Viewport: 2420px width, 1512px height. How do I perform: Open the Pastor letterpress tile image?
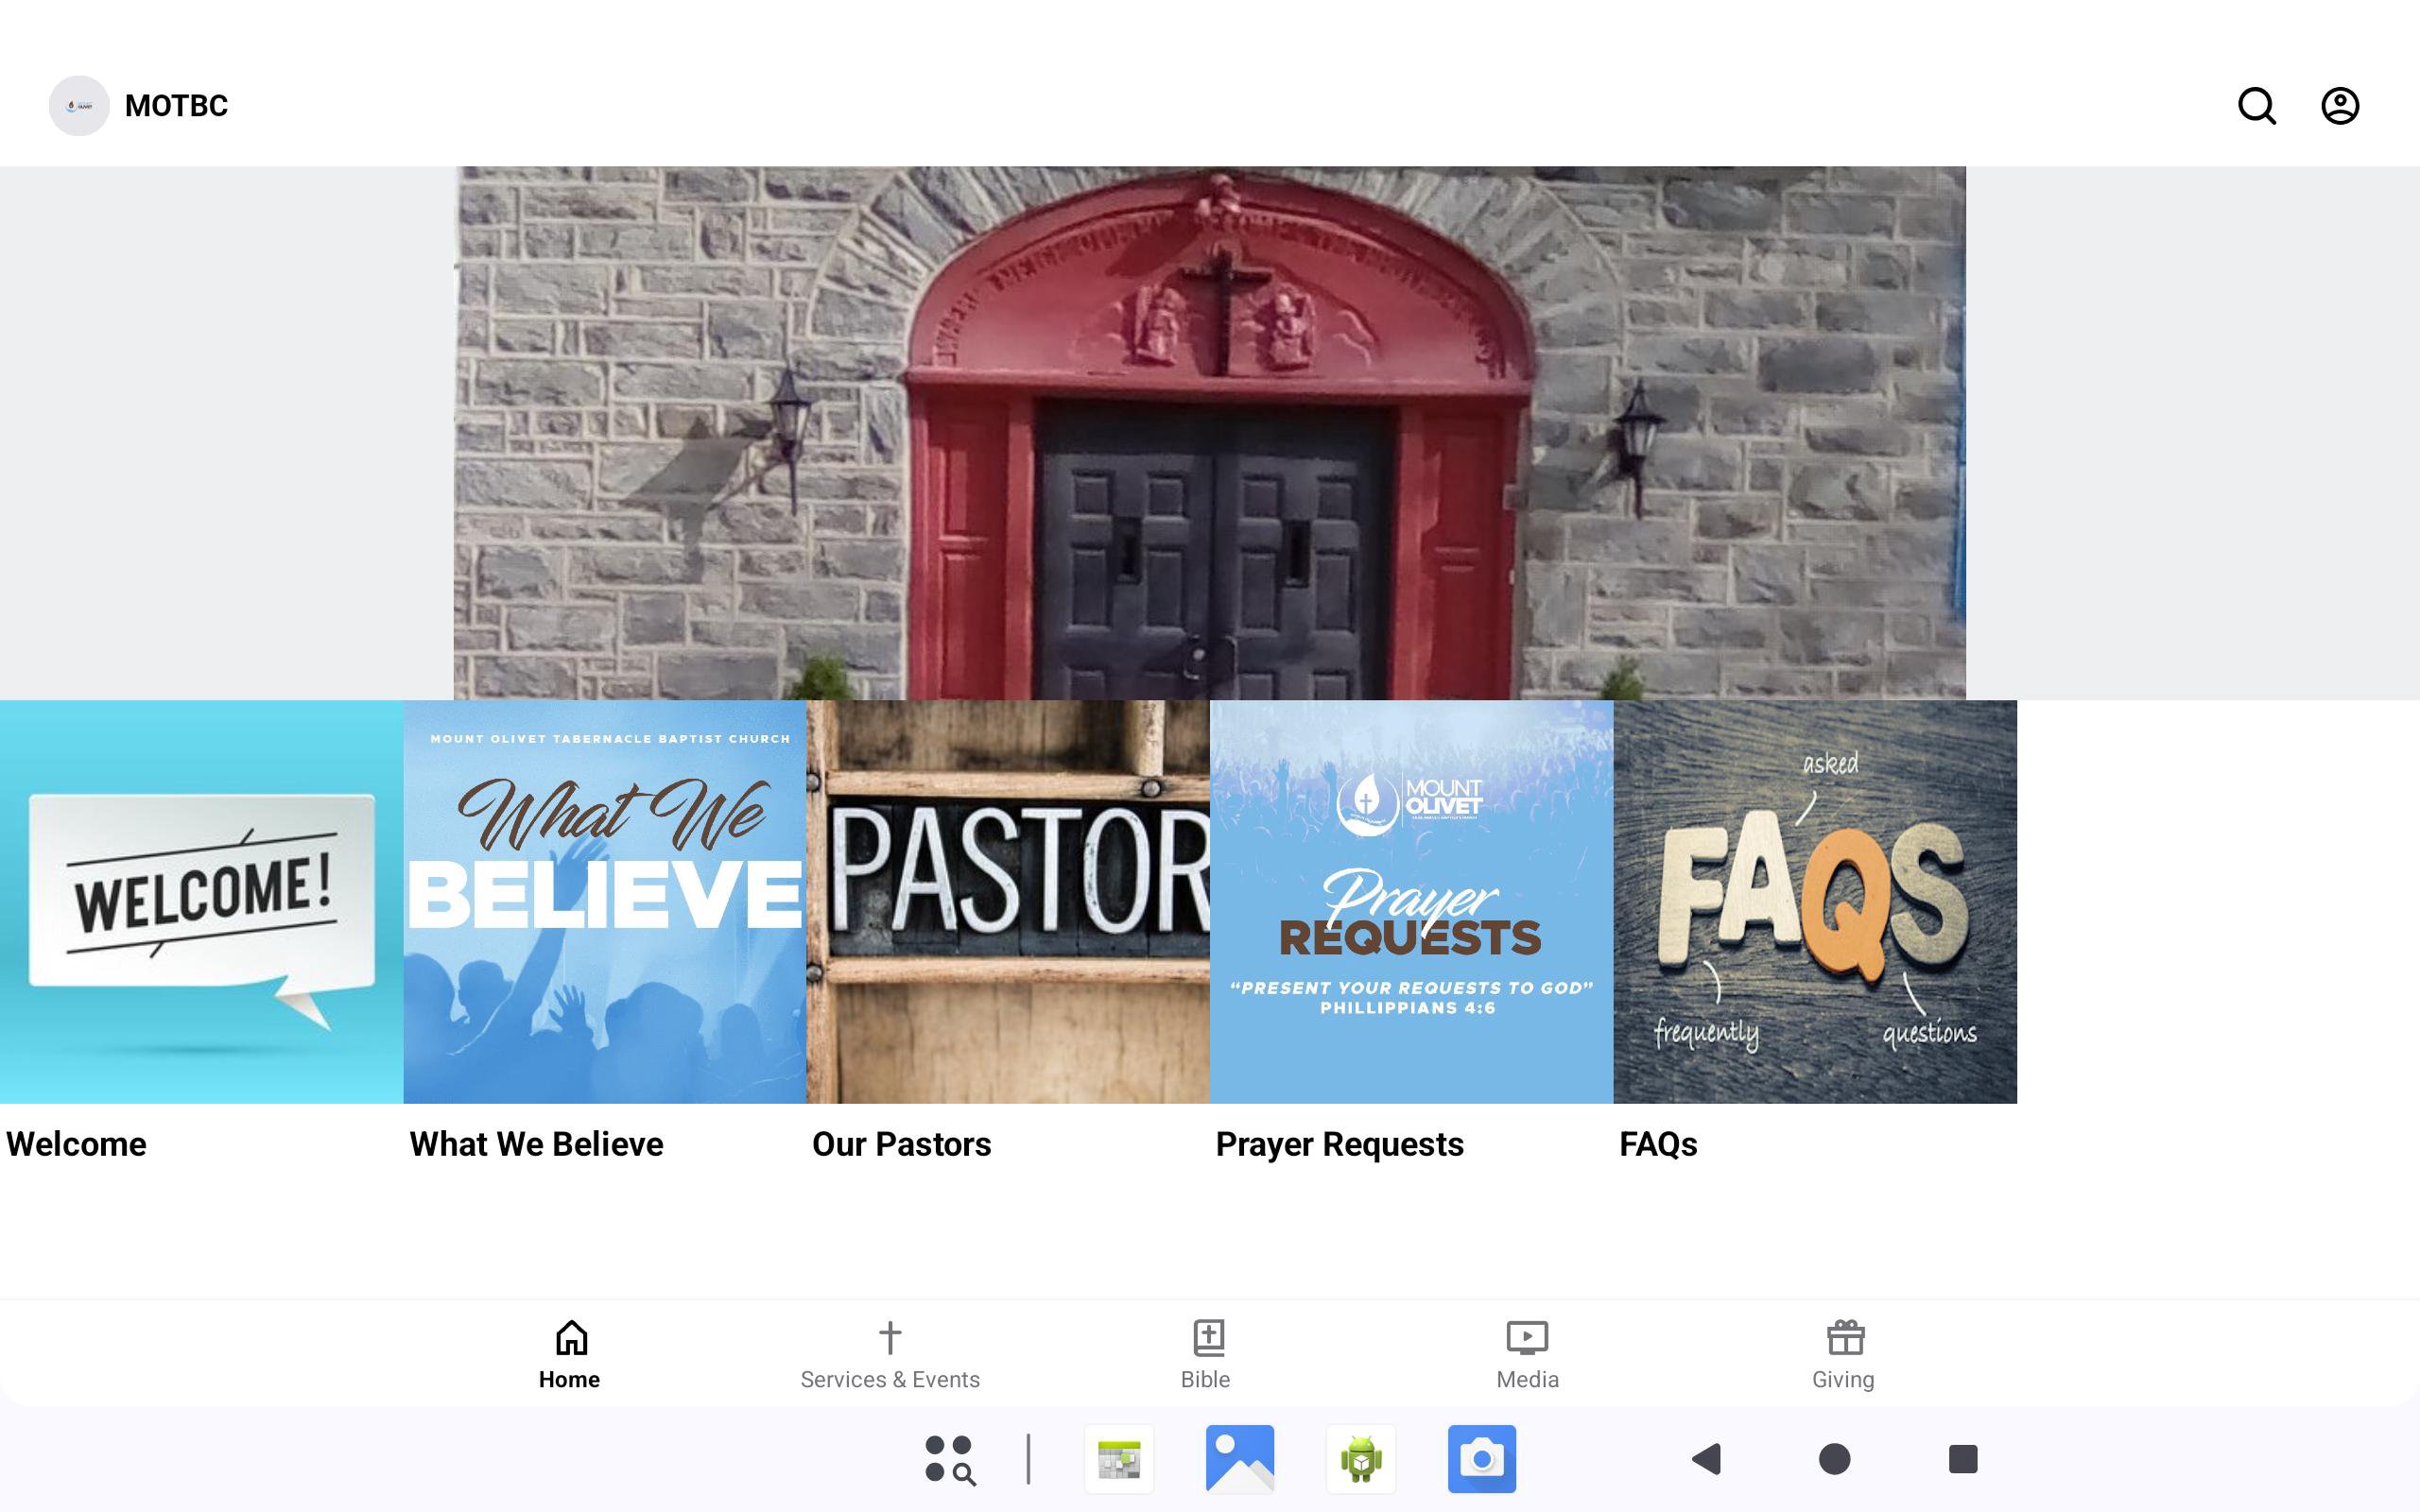pyautogui.click(x=1008, y=901)
